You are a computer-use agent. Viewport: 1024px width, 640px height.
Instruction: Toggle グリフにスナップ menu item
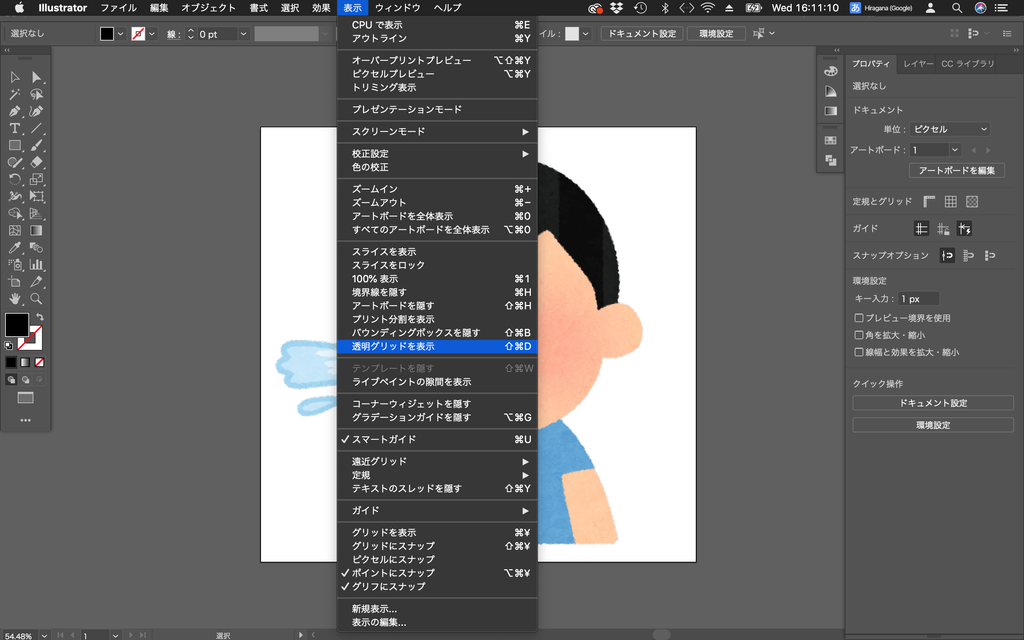tap(437, 586)
